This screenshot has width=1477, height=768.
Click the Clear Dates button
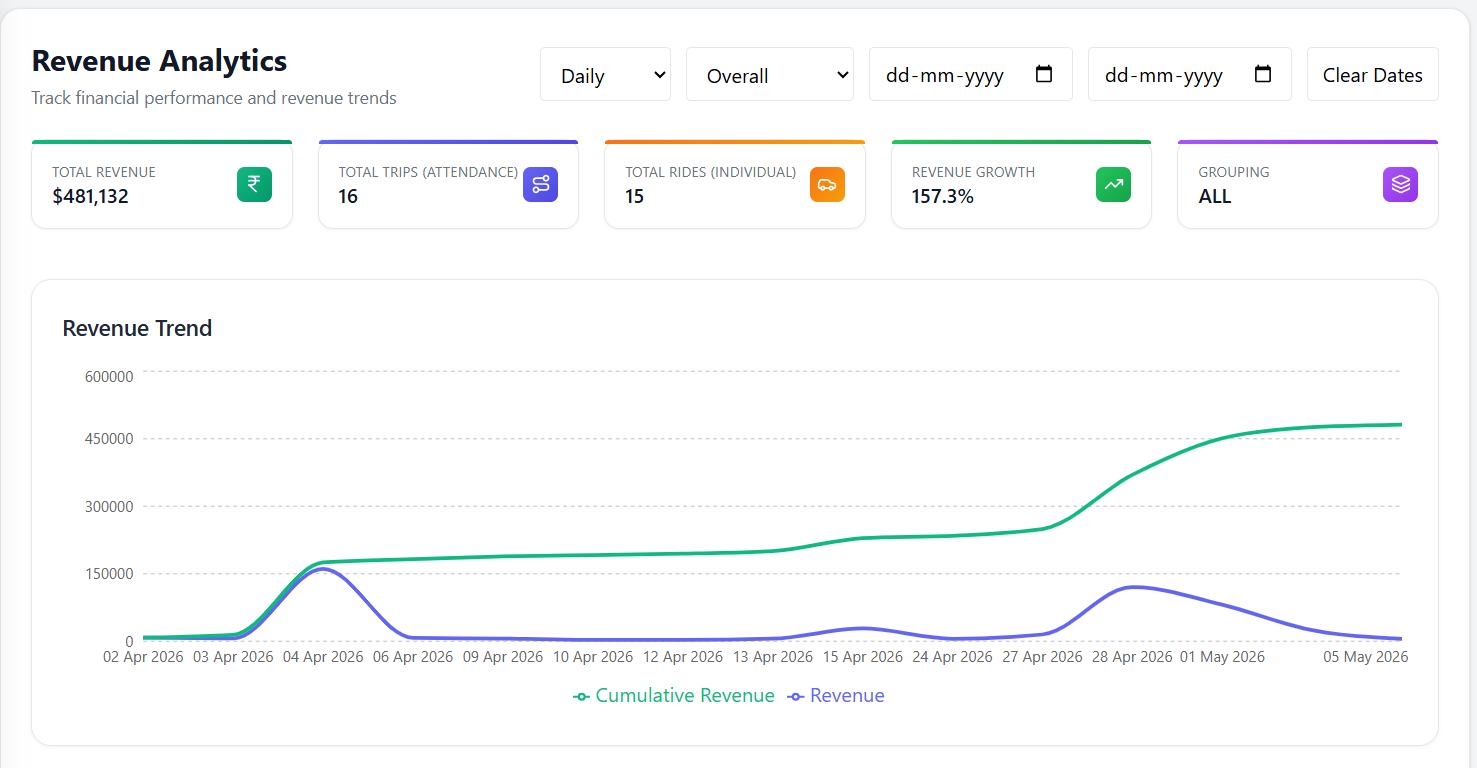click(1372, 74)
